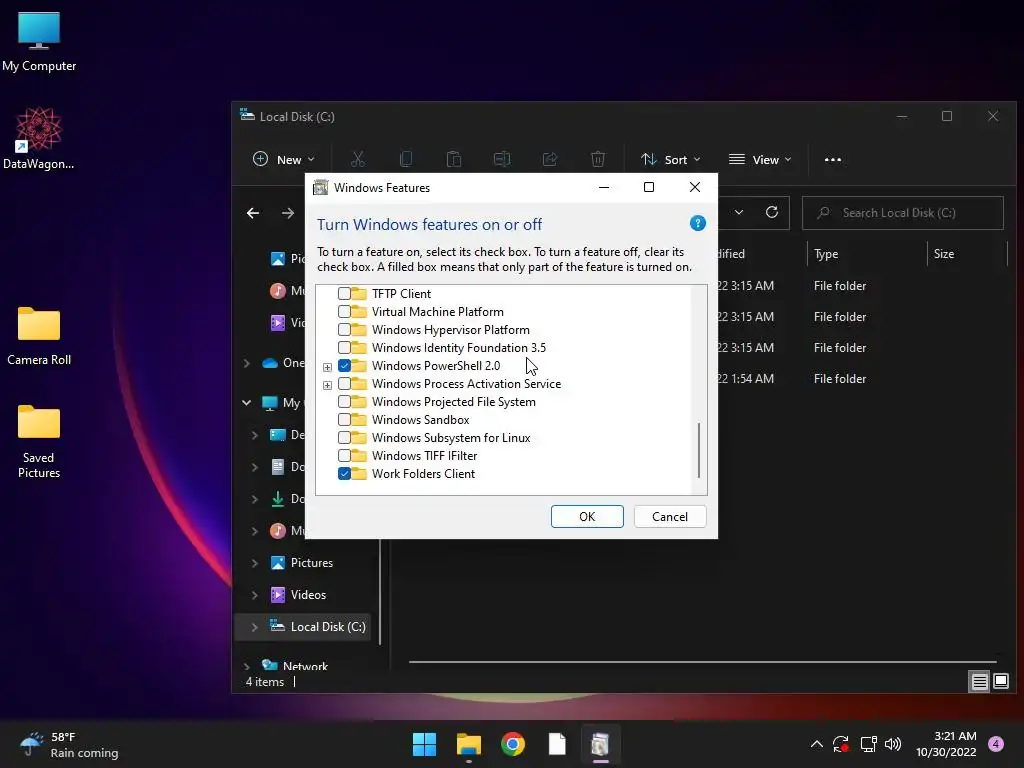Screen dimensions: 1024x768
Task: Open the clock and date flyout
Action: [x=946, y=744]
